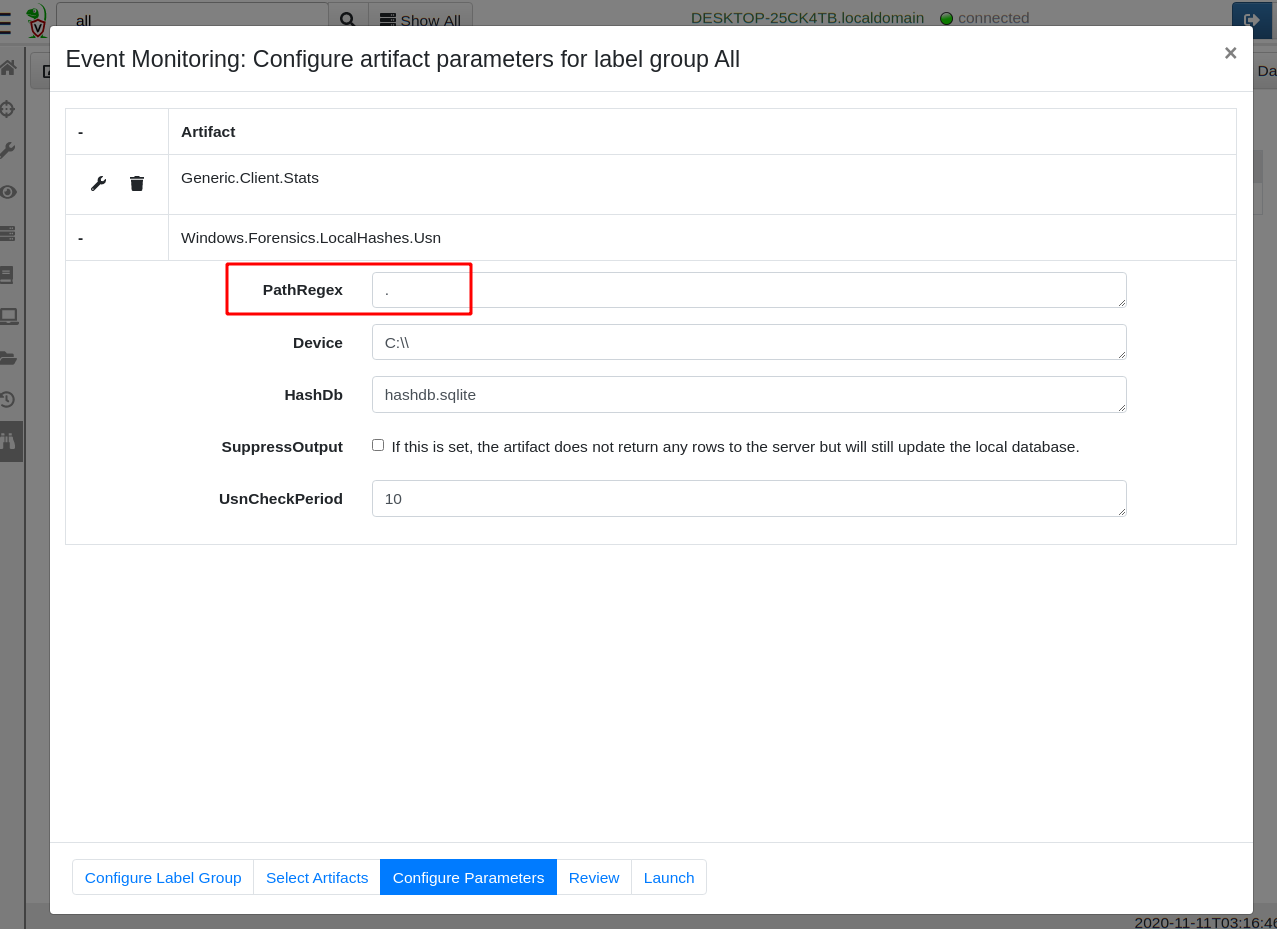Image resolution: width=1277 pixels, height=929 pixels.
Task: Expand the hamburger navigation menu
Action: click(6, 20)
